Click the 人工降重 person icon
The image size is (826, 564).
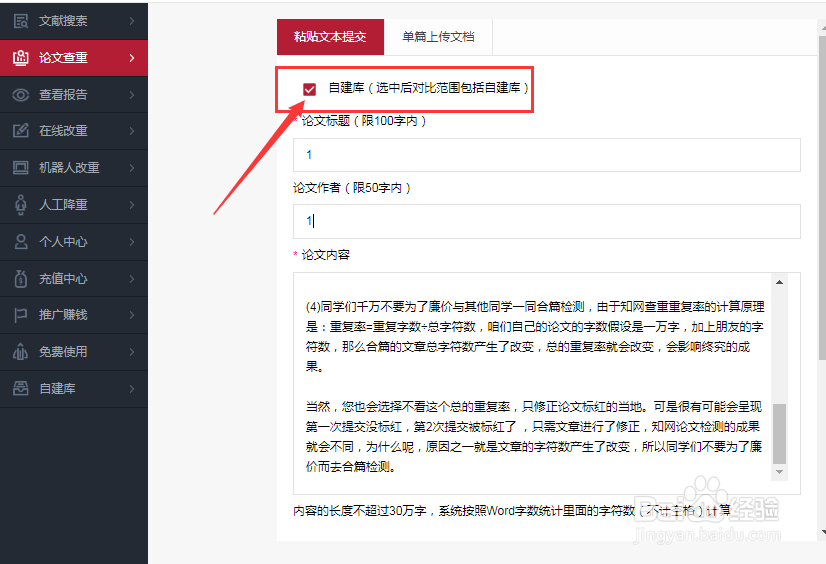tap(21, 205)
